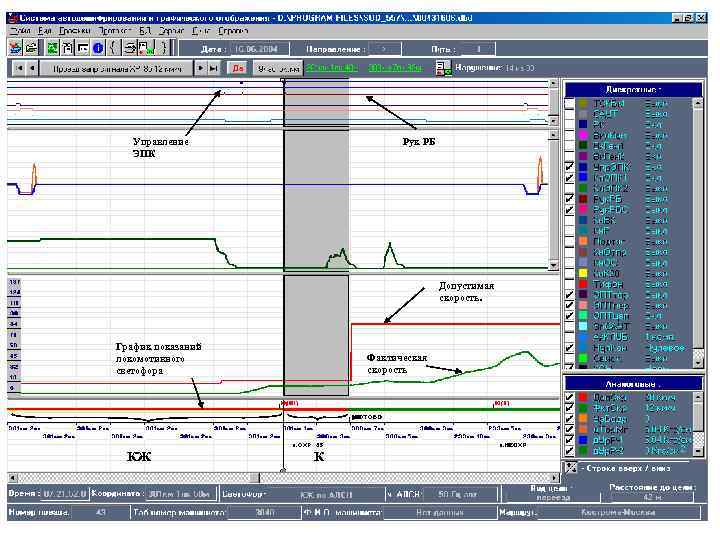Click the Аналоговые panel header
This screenshot has width=720, height=540.
(633, 383)
